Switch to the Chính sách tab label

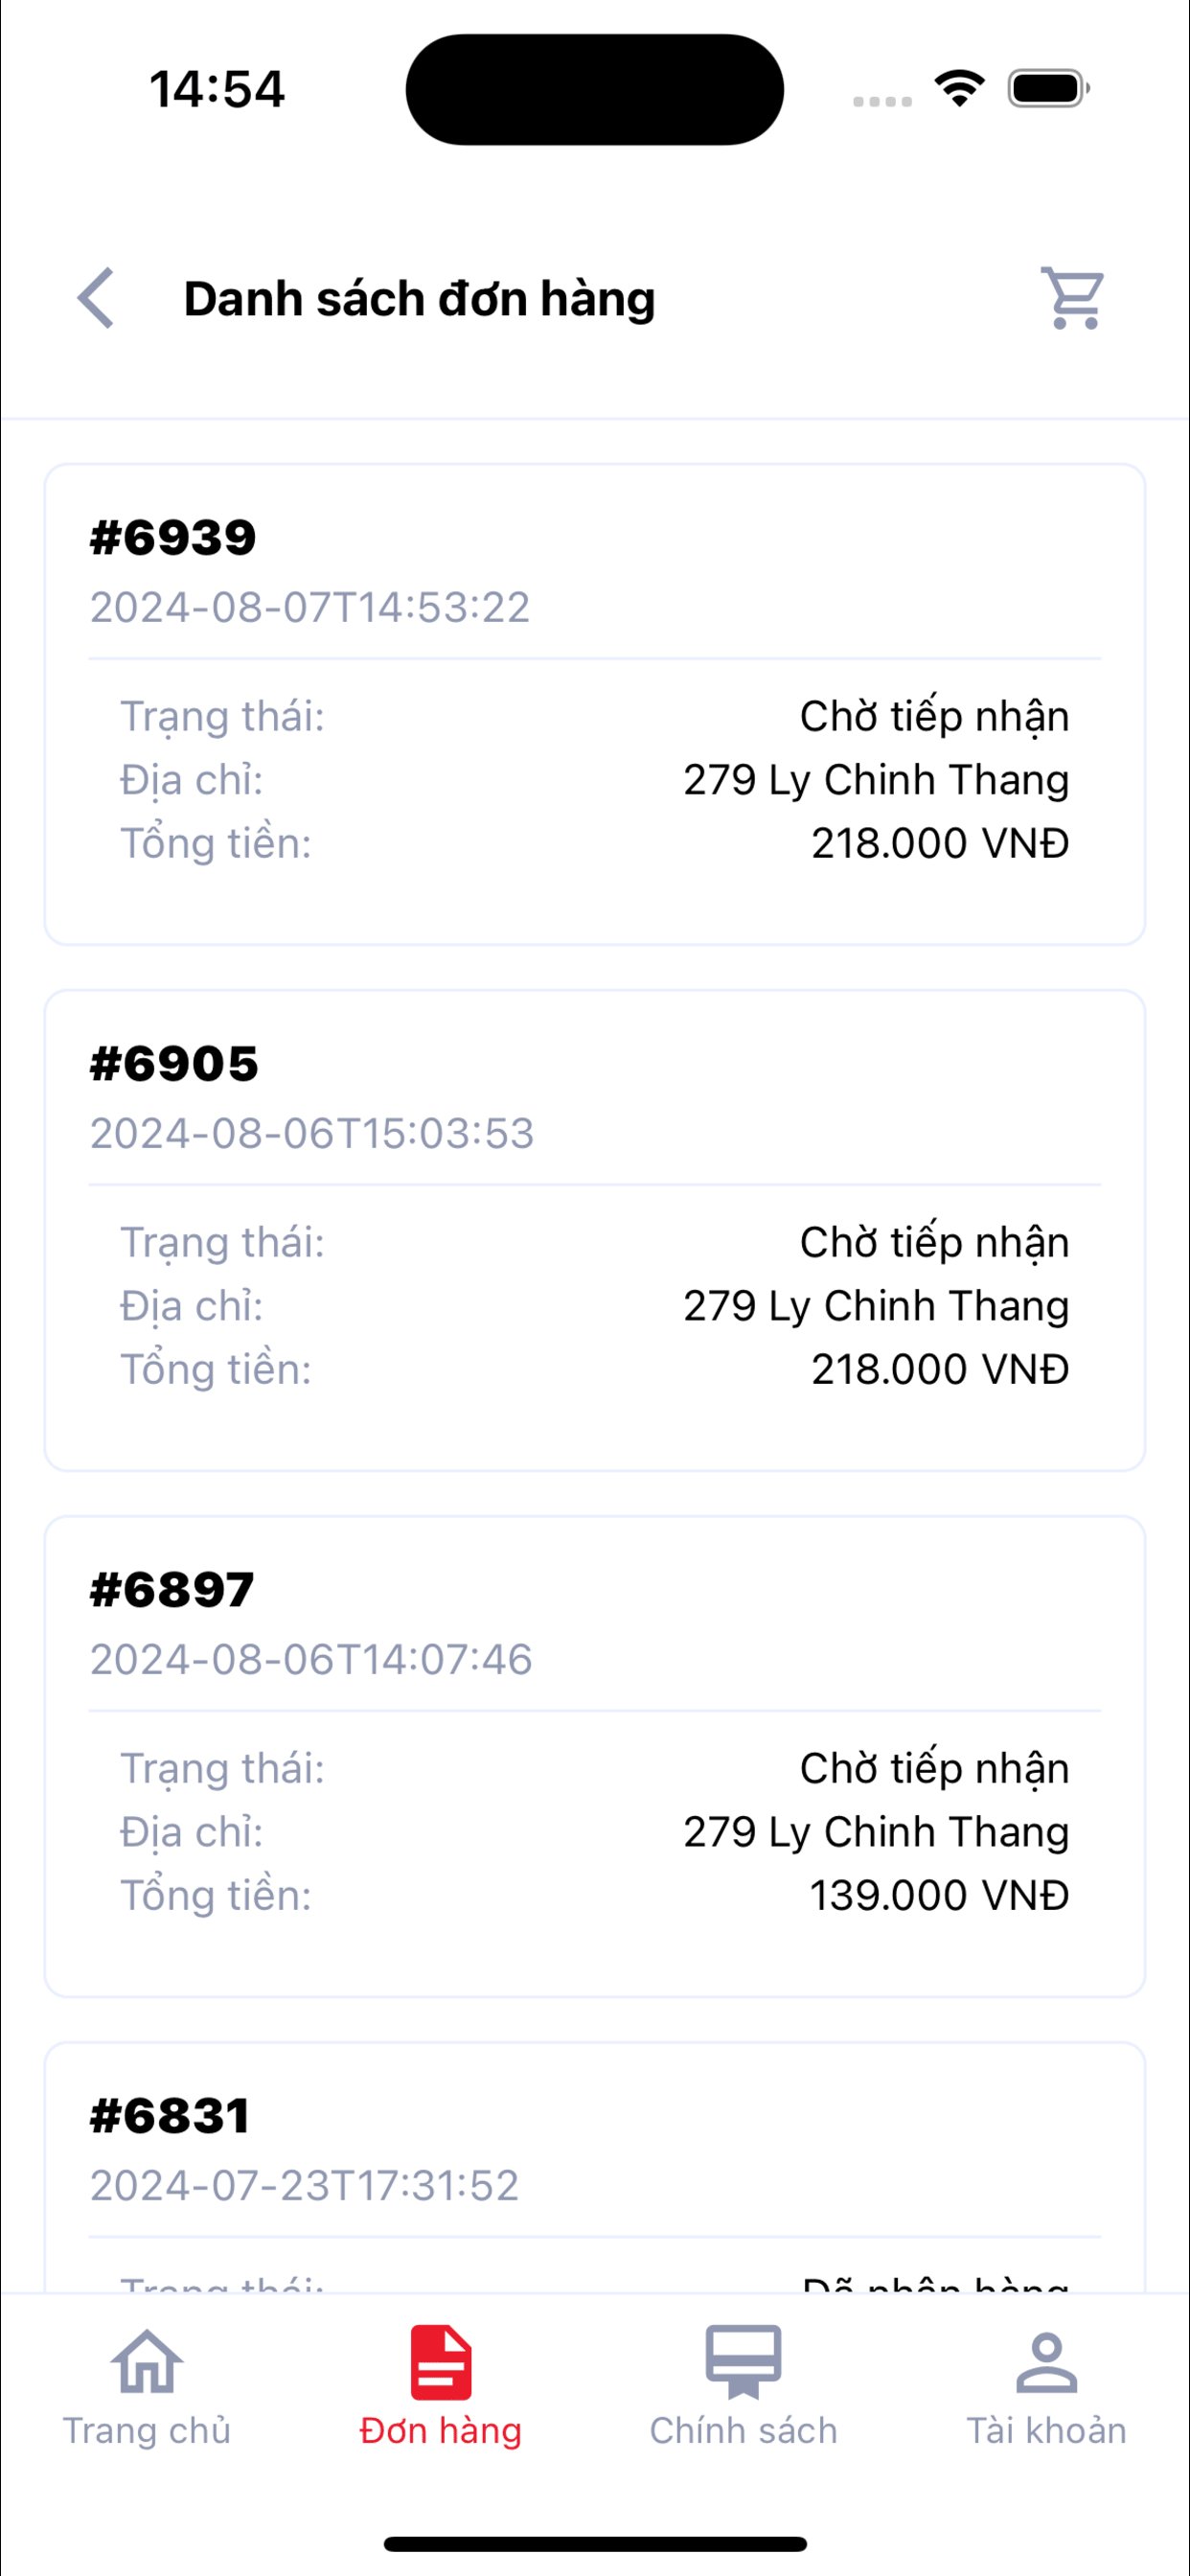pos(743,2431)
